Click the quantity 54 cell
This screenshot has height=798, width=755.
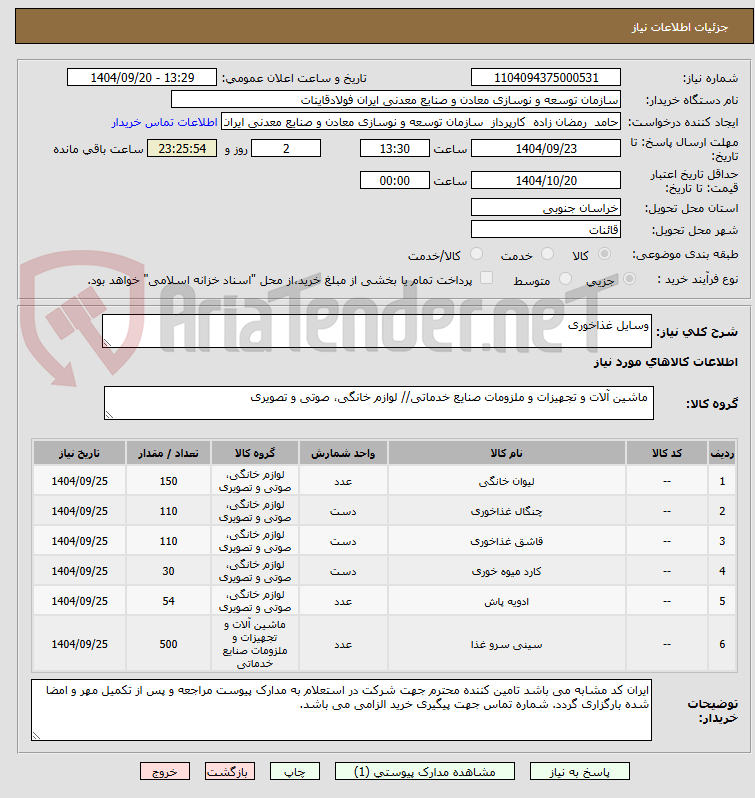click(x=168, y=601)
